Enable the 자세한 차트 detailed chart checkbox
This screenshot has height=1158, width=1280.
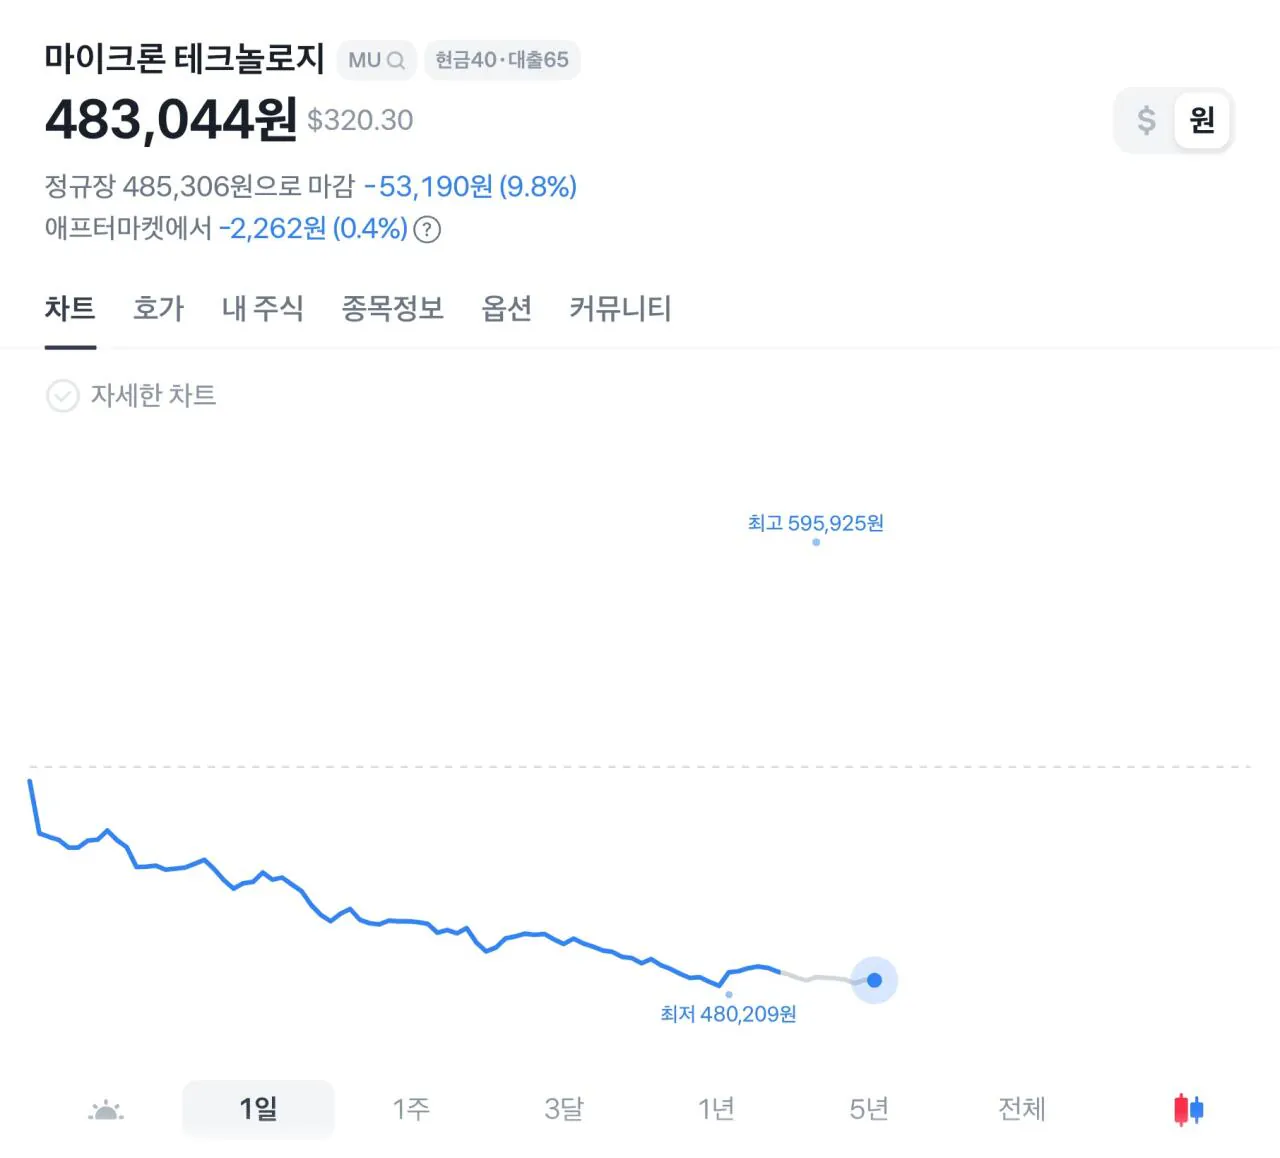(x=62, y=396)
